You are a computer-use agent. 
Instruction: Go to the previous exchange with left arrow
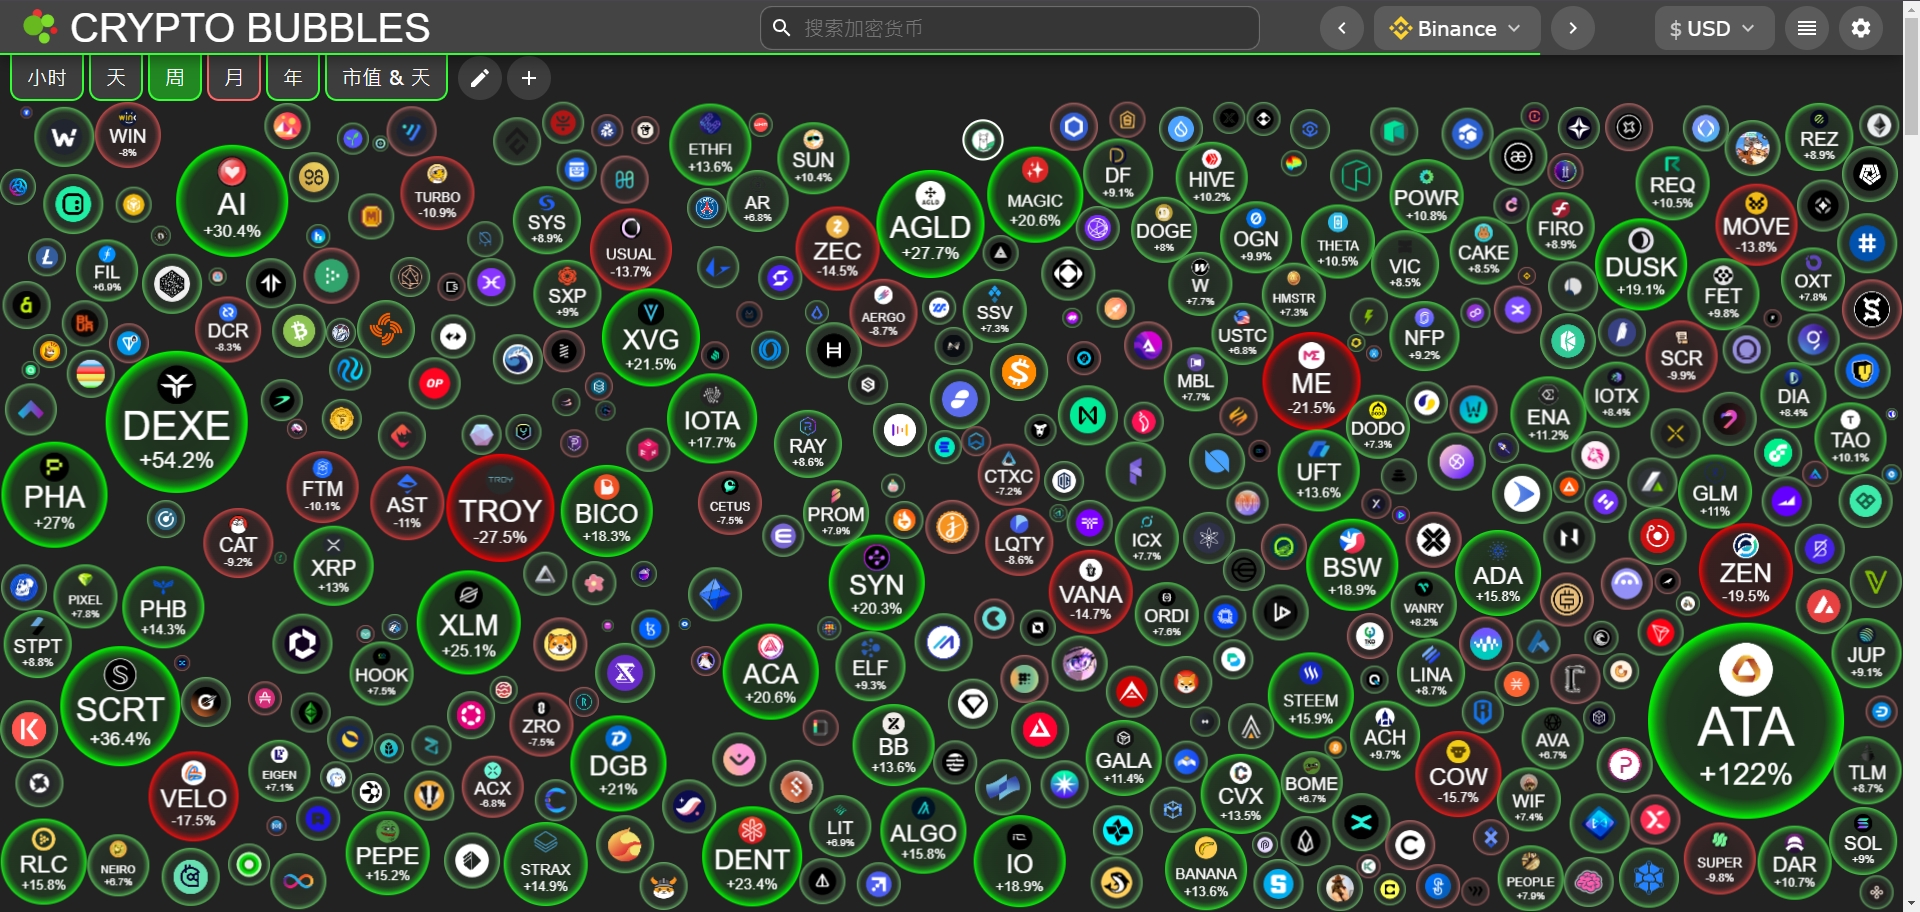[x=1342, y=28]
